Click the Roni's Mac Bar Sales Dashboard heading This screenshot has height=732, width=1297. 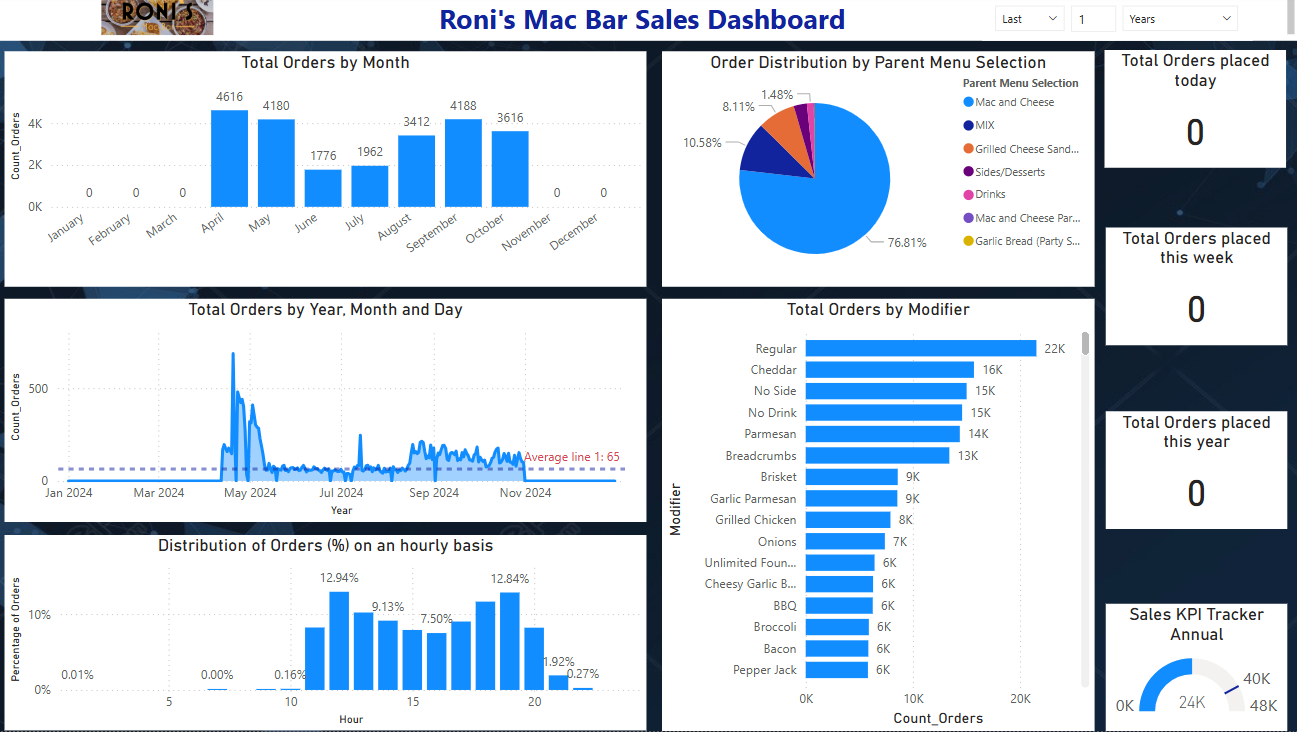(642, 19)
